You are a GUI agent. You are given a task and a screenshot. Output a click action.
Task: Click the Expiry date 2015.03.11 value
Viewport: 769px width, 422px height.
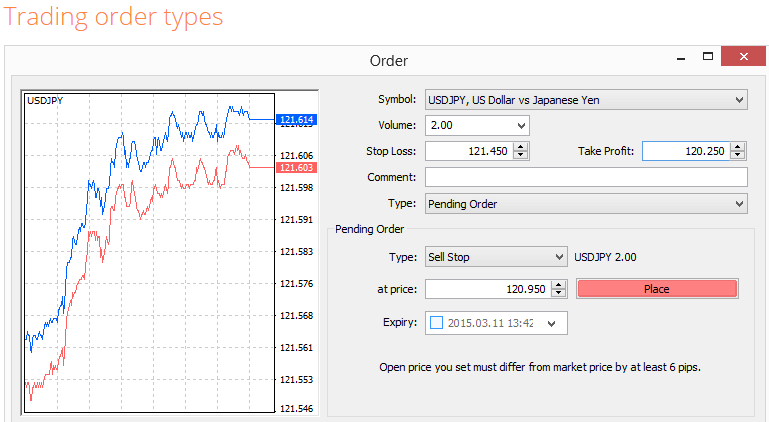[490, 323]
